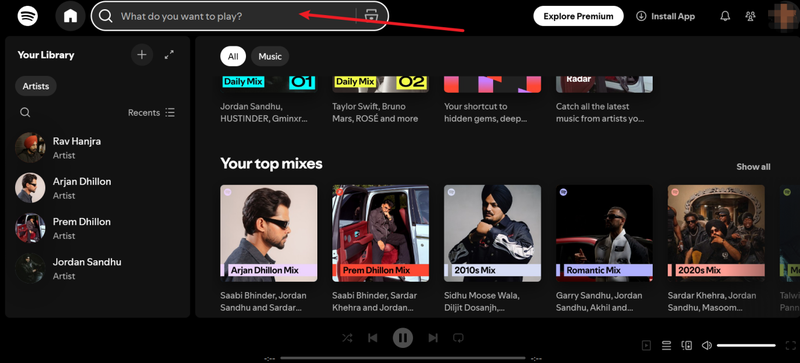Screen dimensions: 800x363
Task: Open Arjan Dhillon Mix cover
Action: (269, 233)
